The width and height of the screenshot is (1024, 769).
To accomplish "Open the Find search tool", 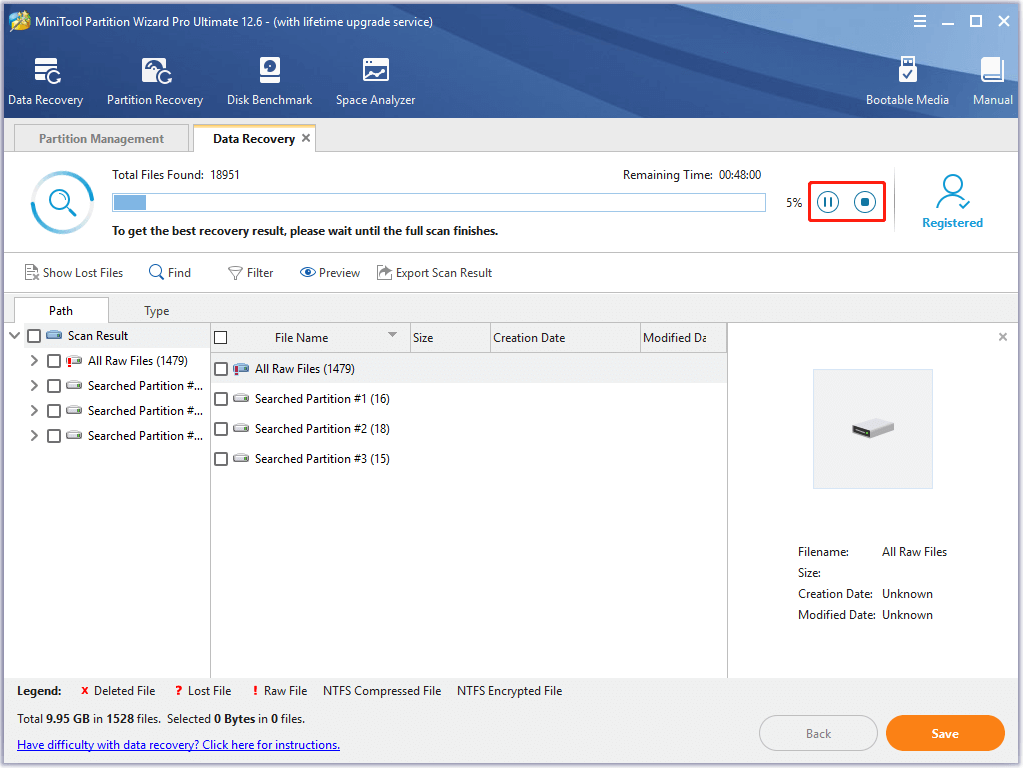I will click(x=170, y=273).
